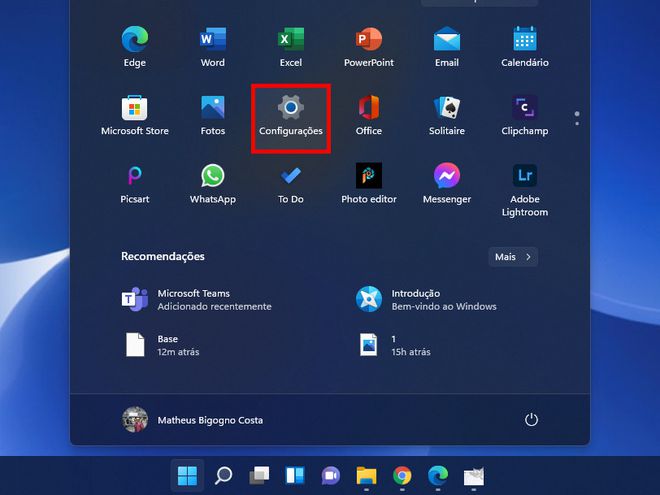Open Edge from the taskbar
Viewport: 660px width, 495px height.
(x=438, y=476)
